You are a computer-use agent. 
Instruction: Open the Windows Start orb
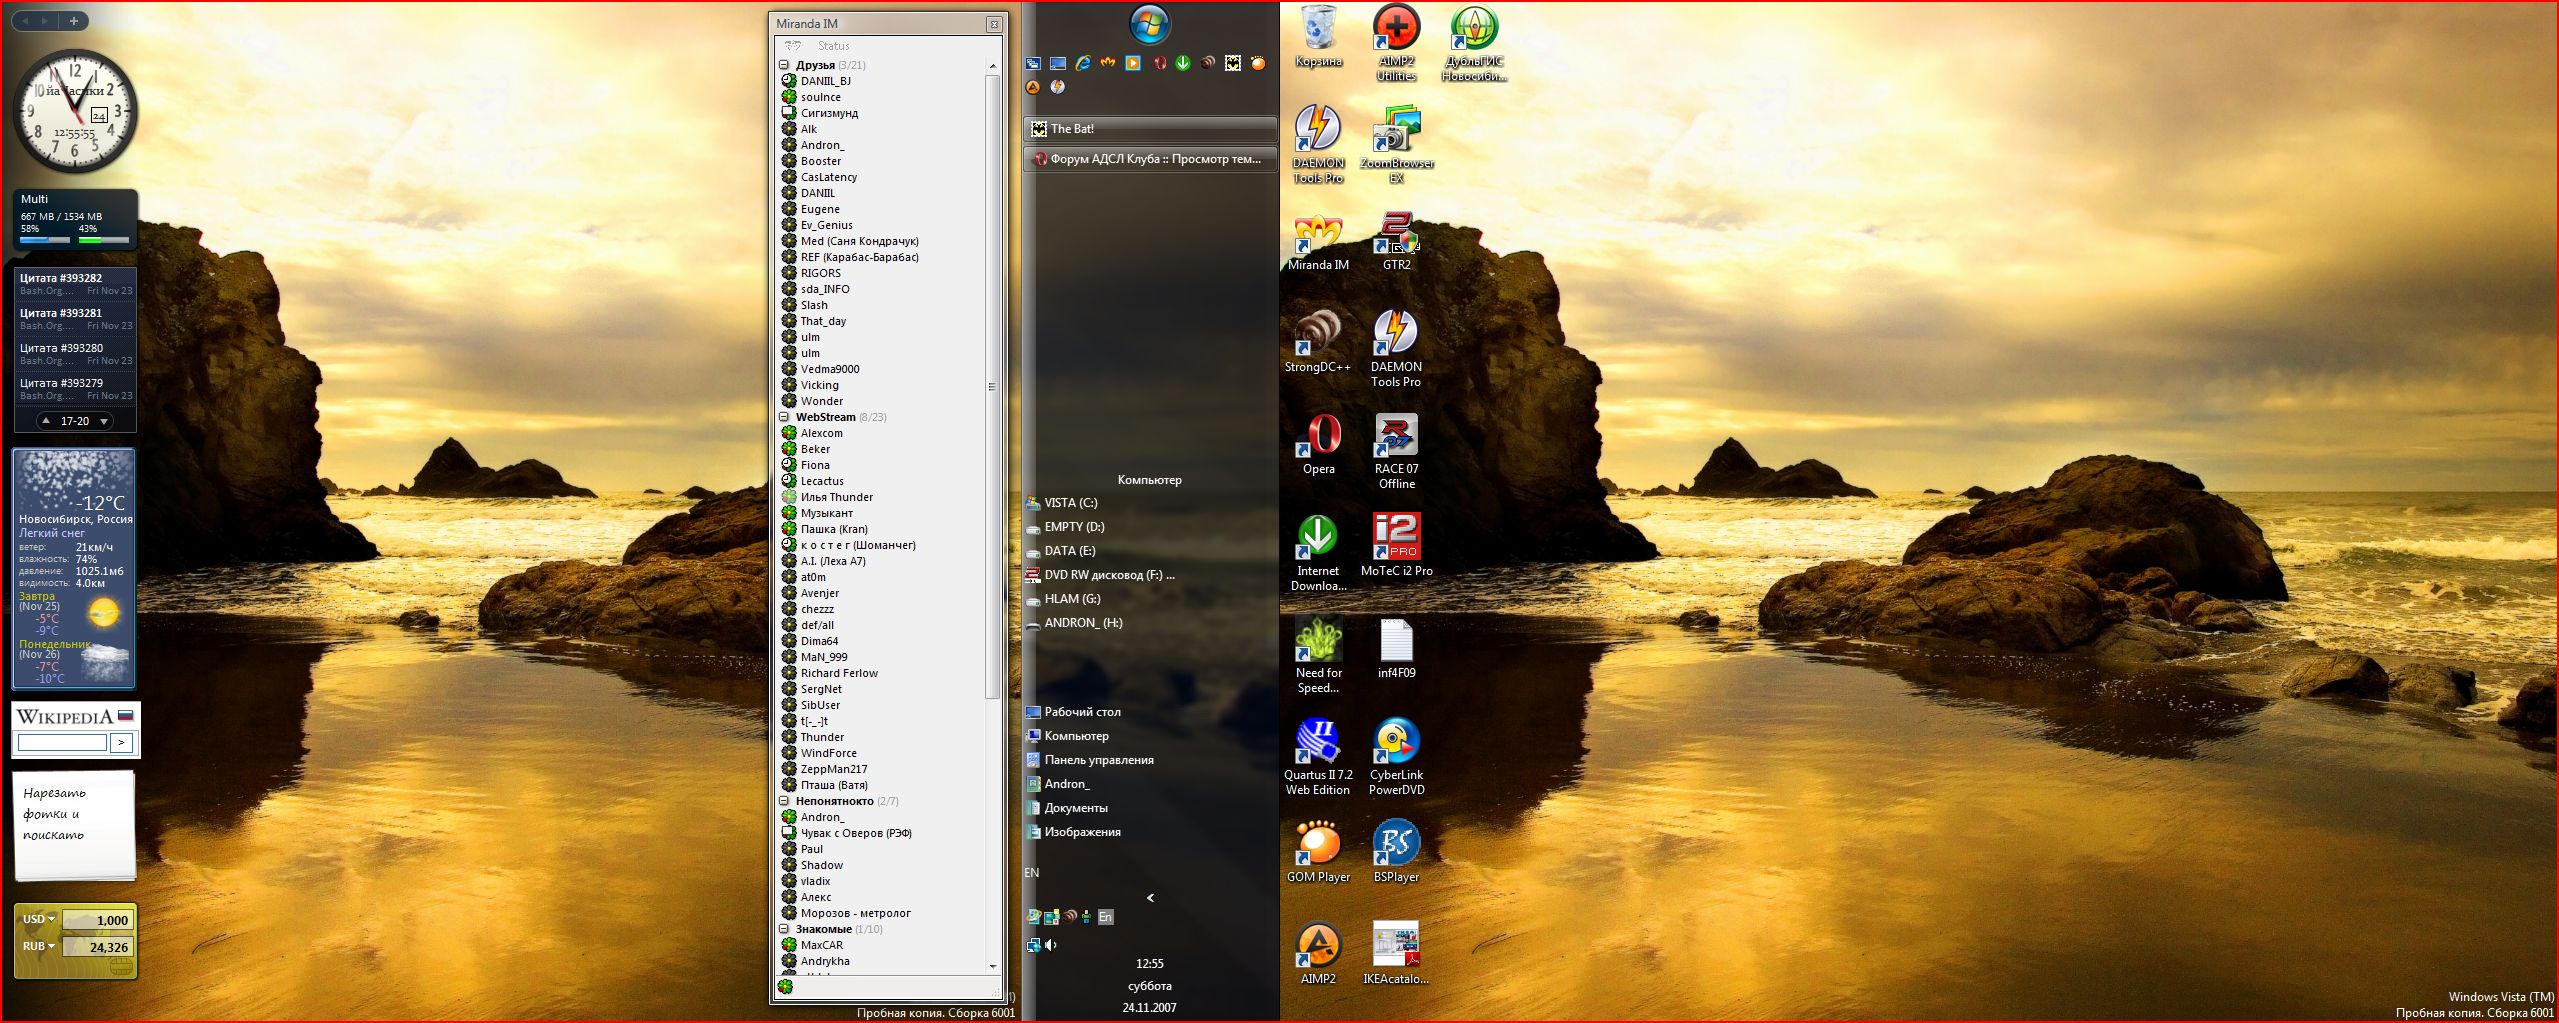1149,24
